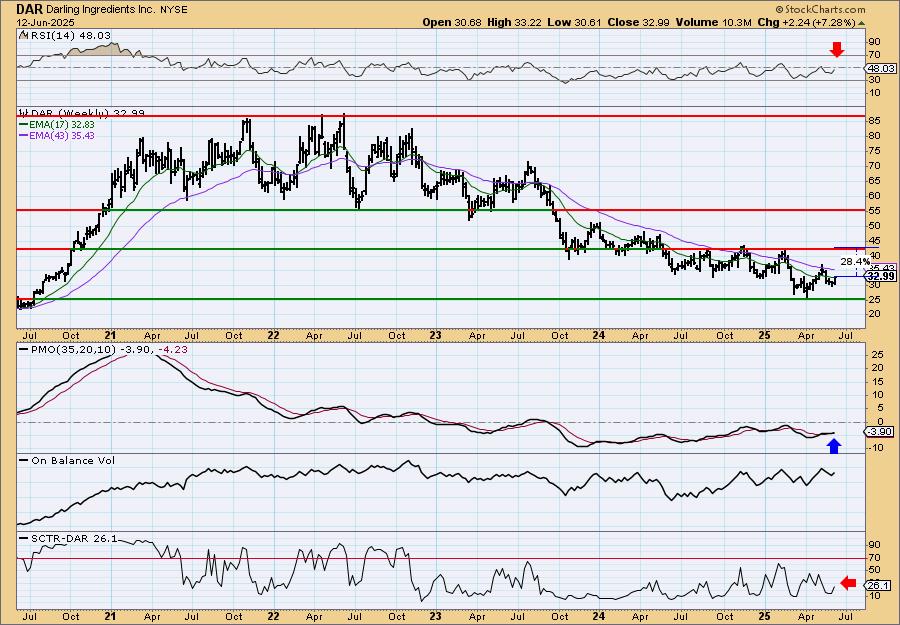Click the 65 price axis label
The width and height of the screenshot is (900, 625).
[875, 181]
